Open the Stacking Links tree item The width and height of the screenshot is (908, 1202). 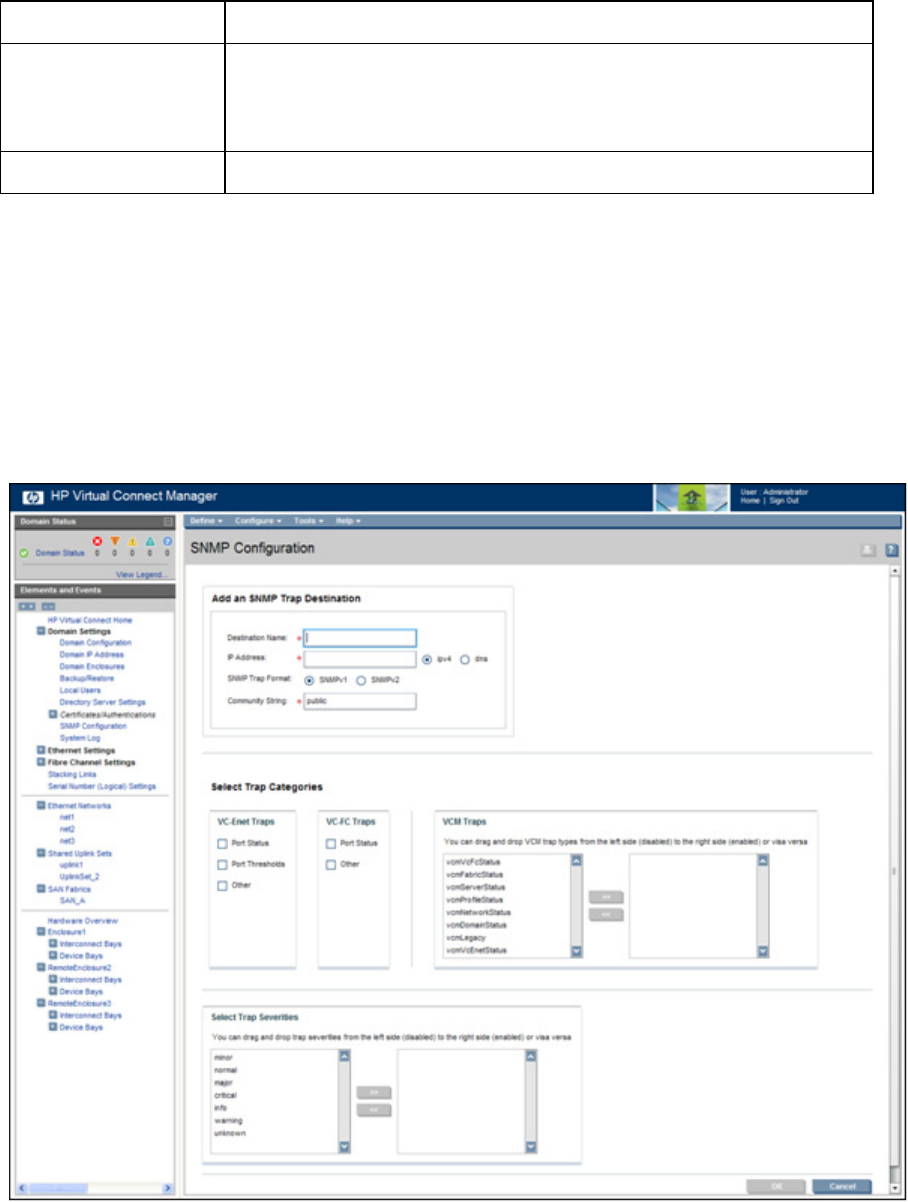(74, 774)
